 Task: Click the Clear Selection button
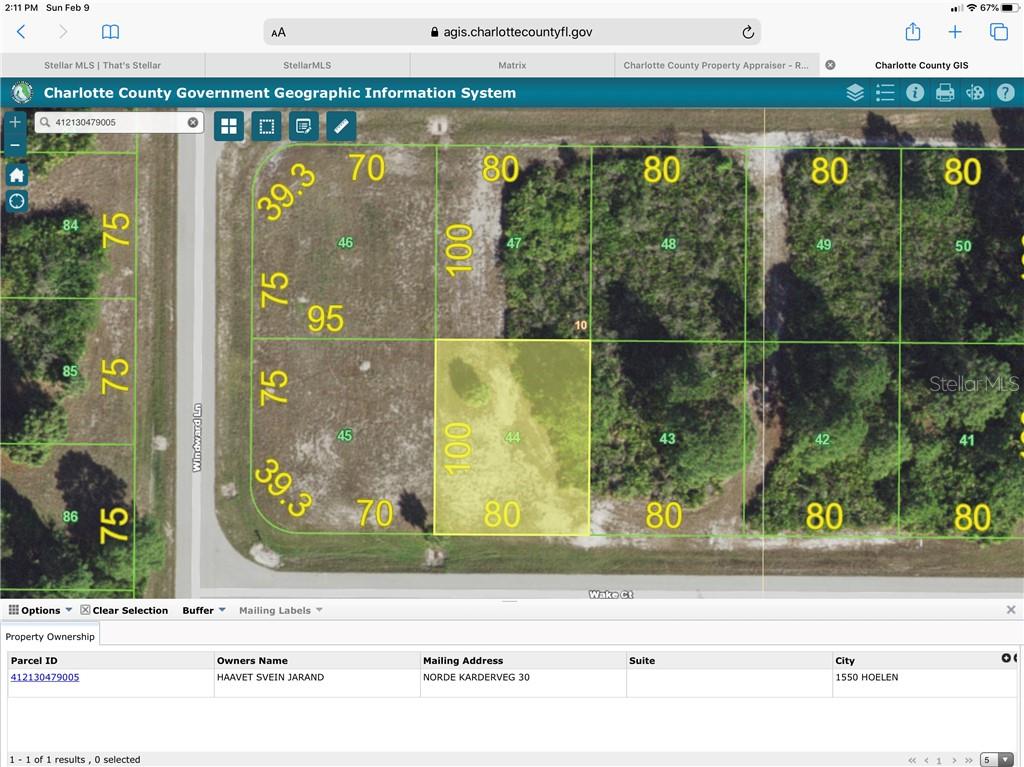coord(124,610)
